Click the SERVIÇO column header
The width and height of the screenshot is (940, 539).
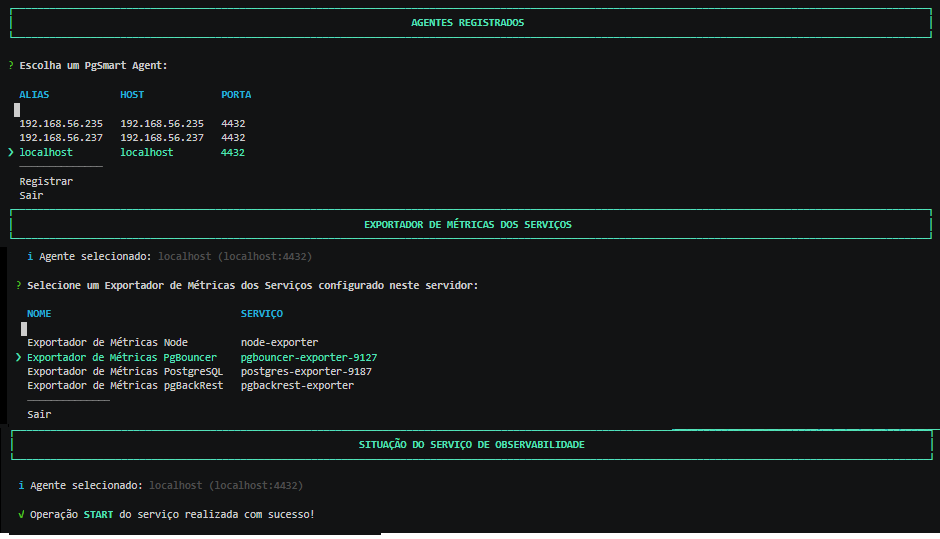(x=262, y=314)
